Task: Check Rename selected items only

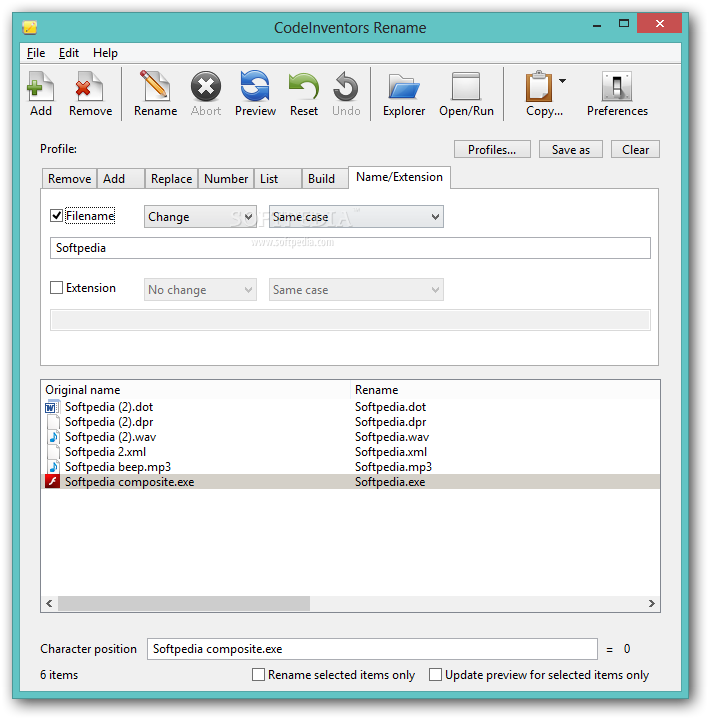Action: tap(258, 675)
